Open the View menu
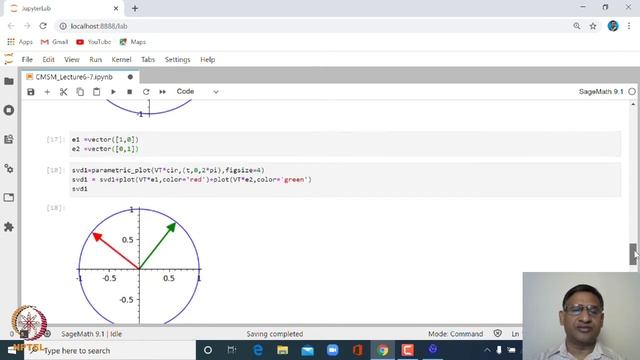 tap(71, 60)
